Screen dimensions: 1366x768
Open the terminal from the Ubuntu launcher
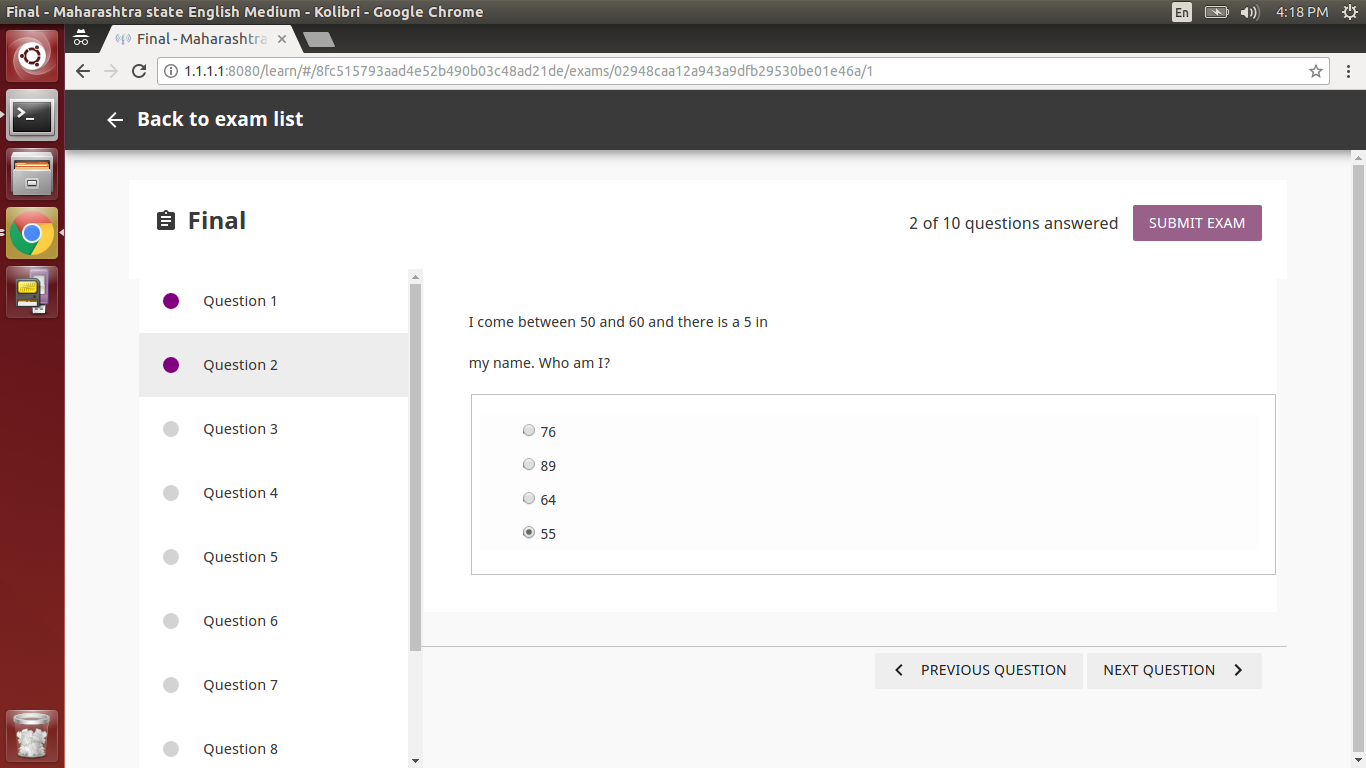pyautogui.click(x=32, y=116)
